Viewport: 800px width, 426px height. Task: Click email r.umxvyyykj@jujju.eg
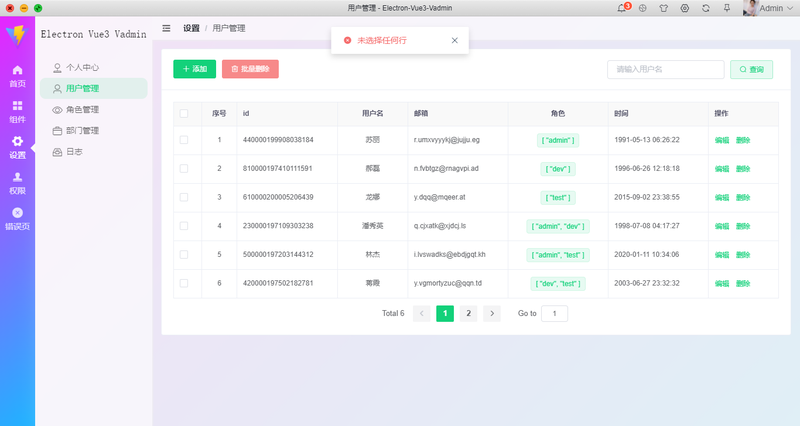pyautogui.click(x=447, y=140)
